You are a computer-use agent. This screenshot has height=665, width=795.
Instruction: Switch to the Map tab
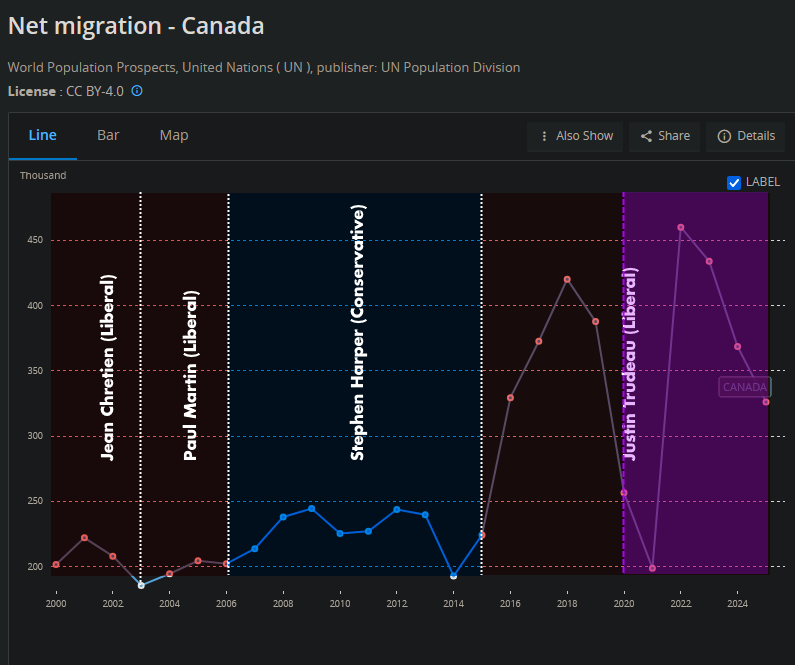coord(174,135)
